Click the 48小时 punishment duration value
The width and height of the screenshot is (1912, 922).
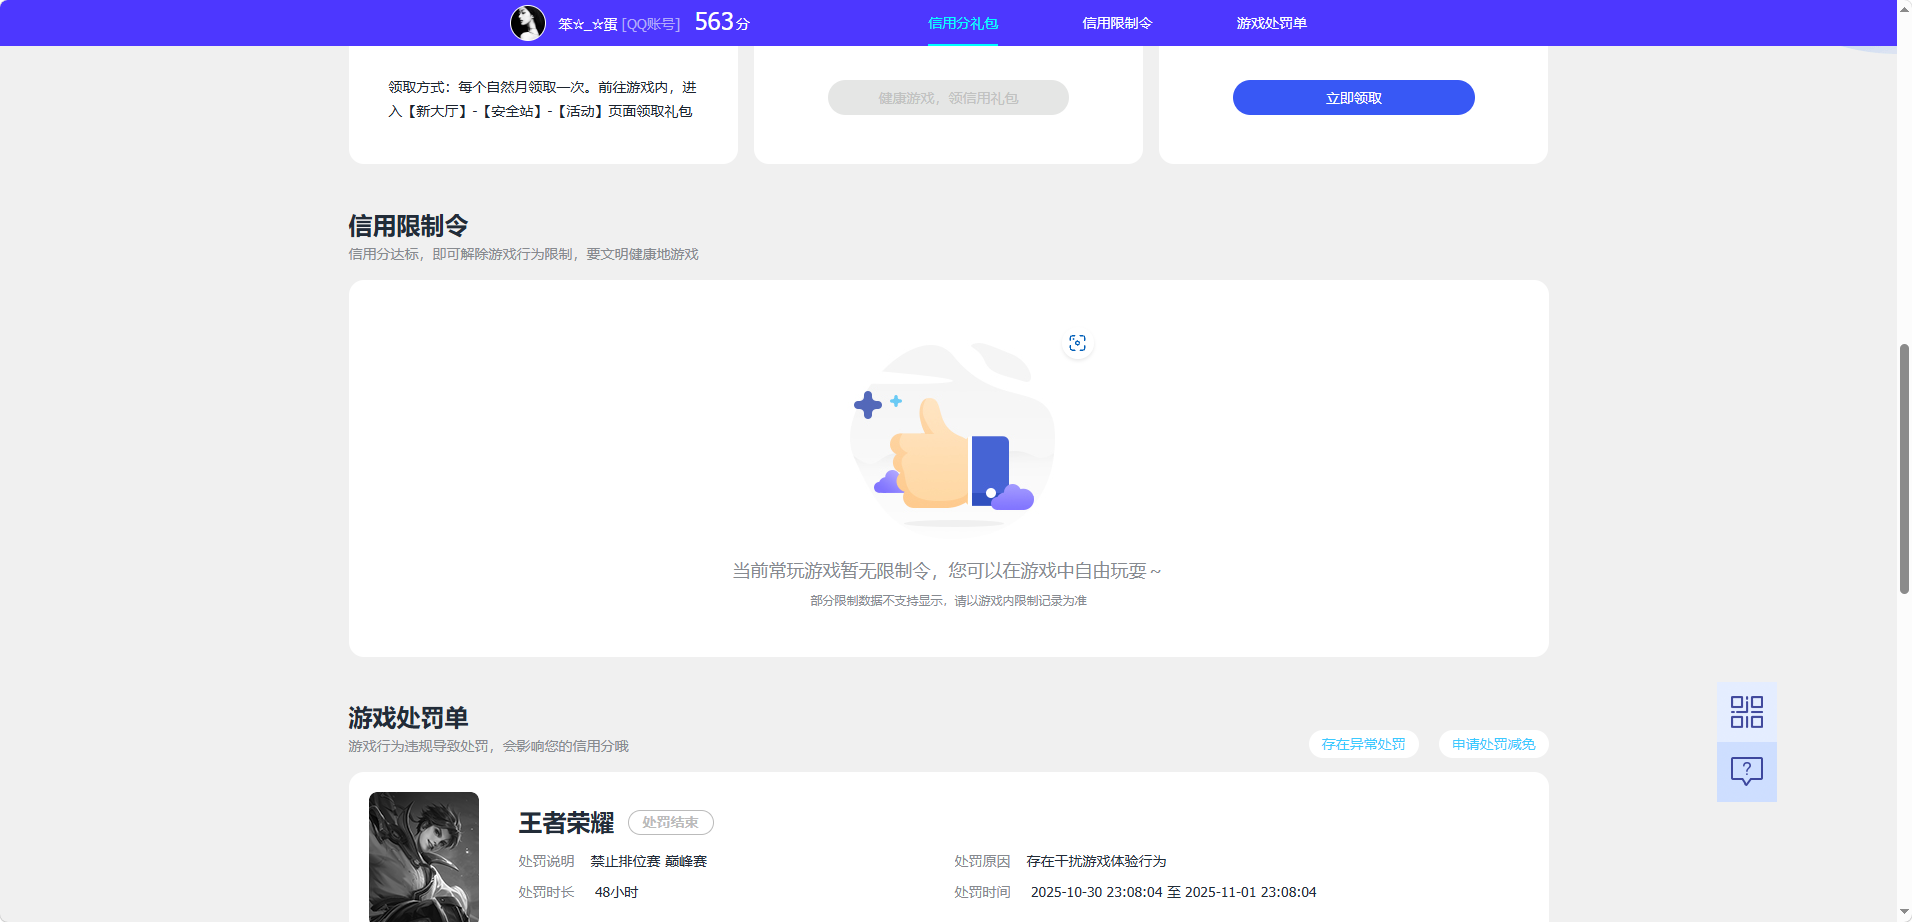pyautogui.click(x=616, y=892)
